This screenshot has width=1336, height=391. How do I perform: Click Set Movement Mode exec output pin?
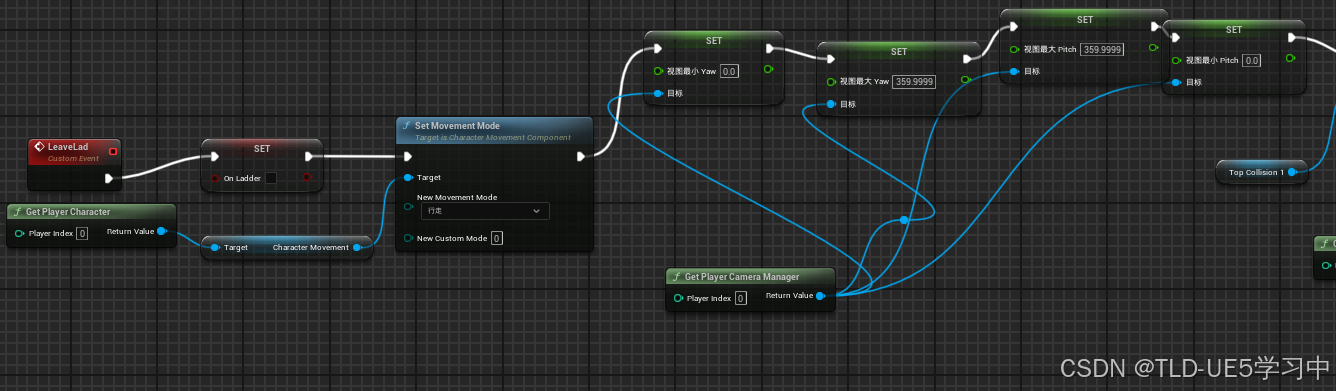point(582,156)
